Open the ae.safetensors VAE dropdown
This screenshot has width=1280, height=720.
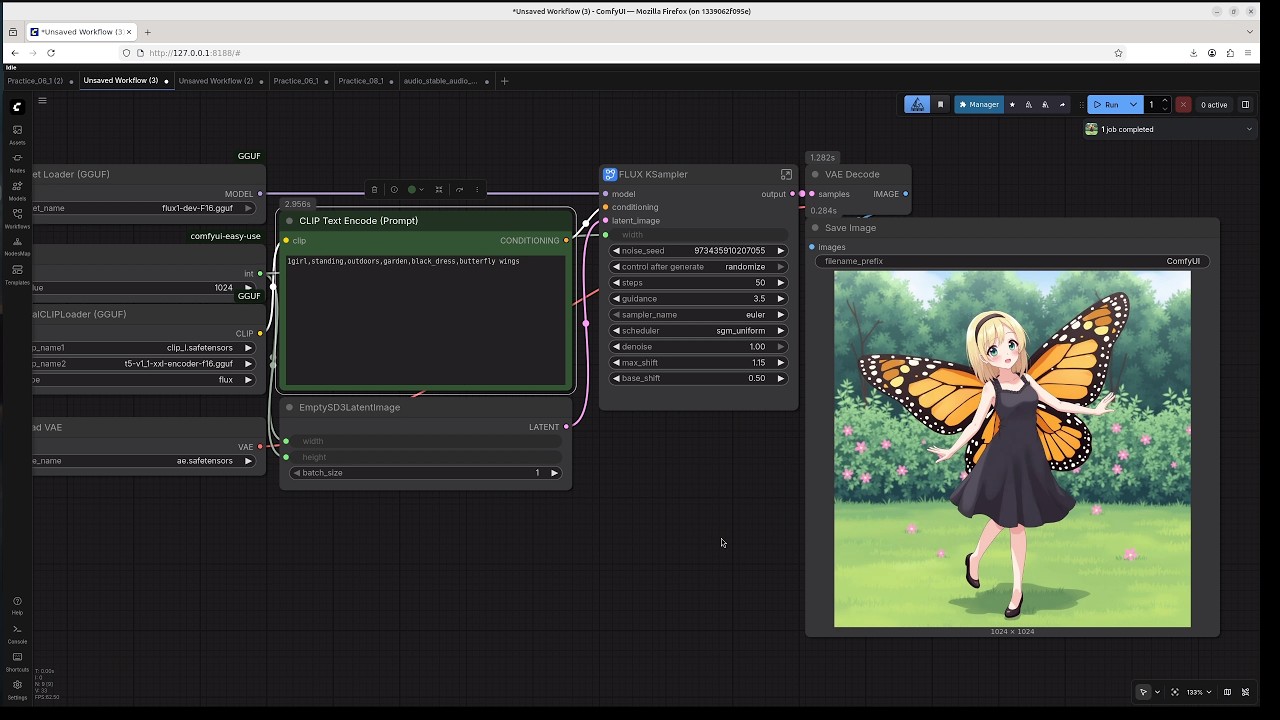point(144,461)
